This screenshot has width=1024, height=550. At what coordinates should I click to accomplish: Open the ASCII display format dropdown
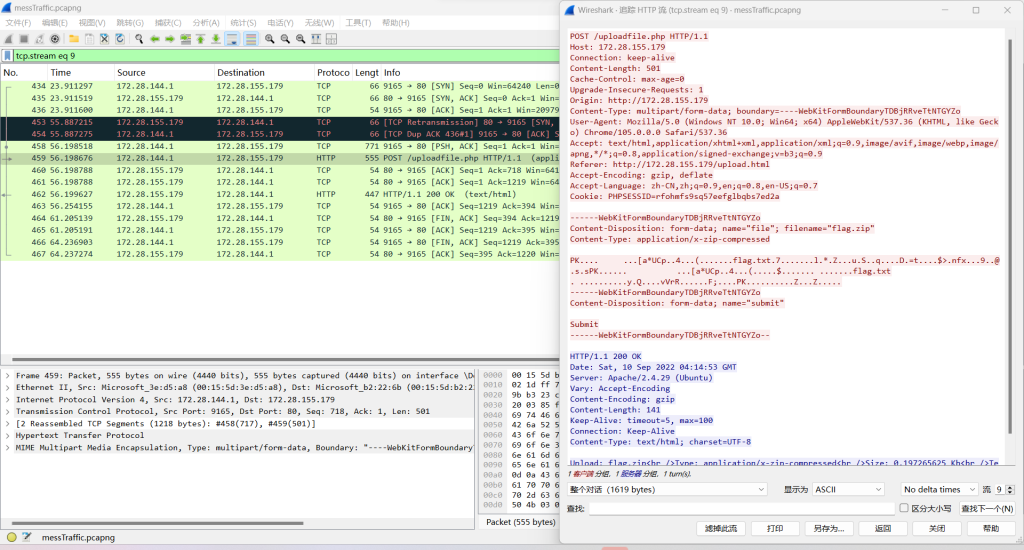click(x=847, y=490)
